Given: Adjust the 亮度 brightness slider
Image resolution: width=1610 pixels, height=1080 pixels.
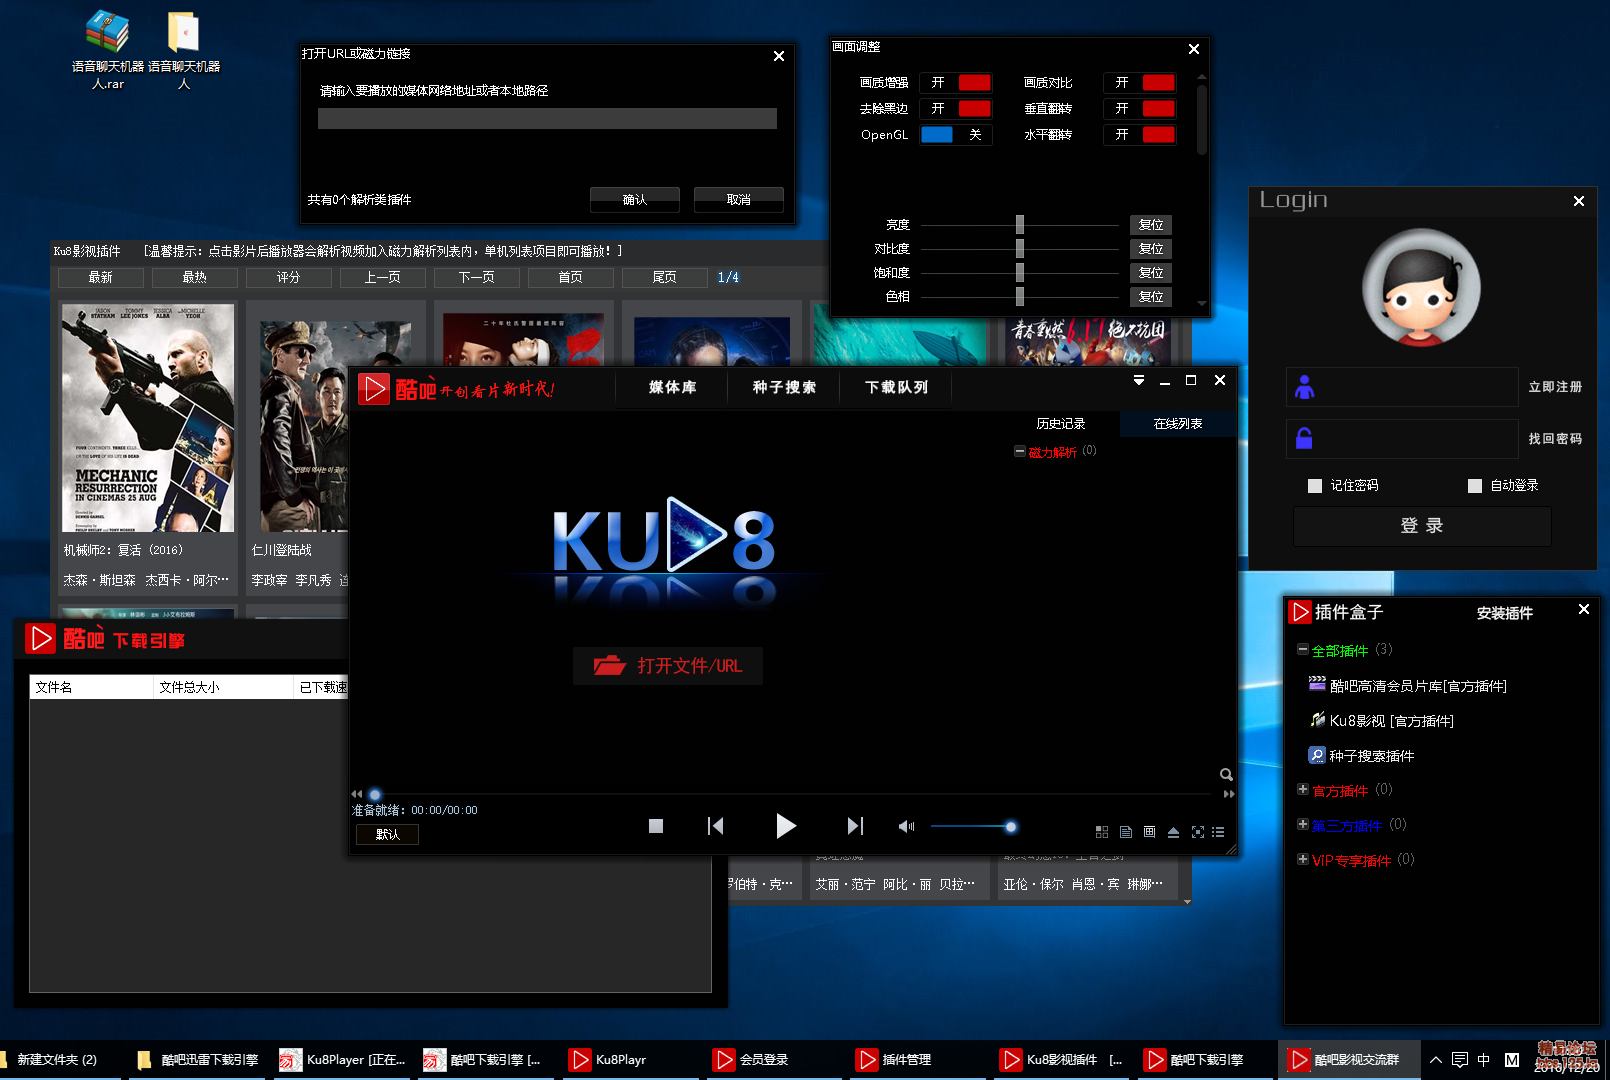Looking at the screenshot, I should click(1020, 225).
